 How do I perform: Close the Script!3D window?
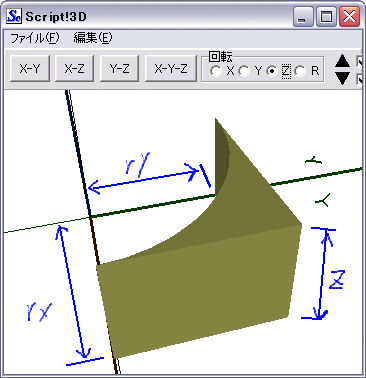coord(349,17)
